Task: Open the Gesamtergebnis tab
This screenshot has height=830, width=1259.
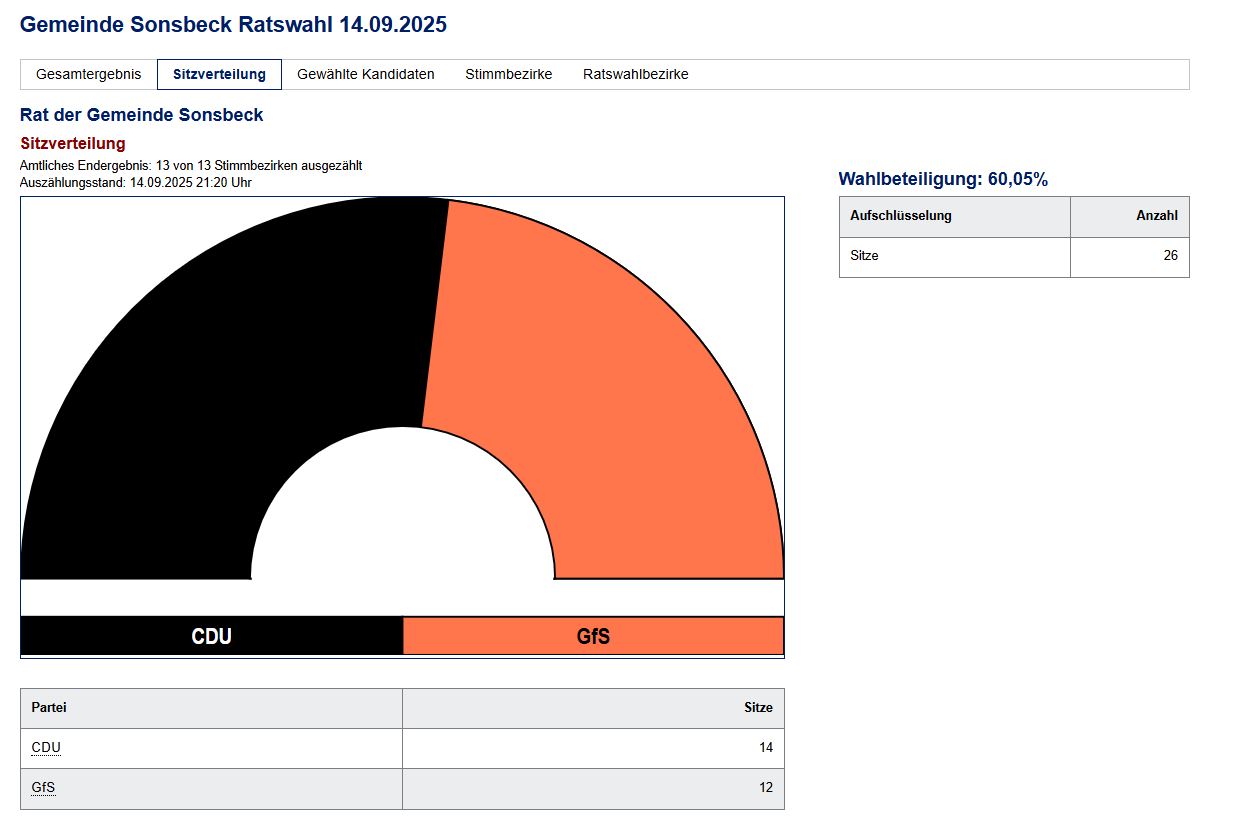Action: [x=89, y=74]
